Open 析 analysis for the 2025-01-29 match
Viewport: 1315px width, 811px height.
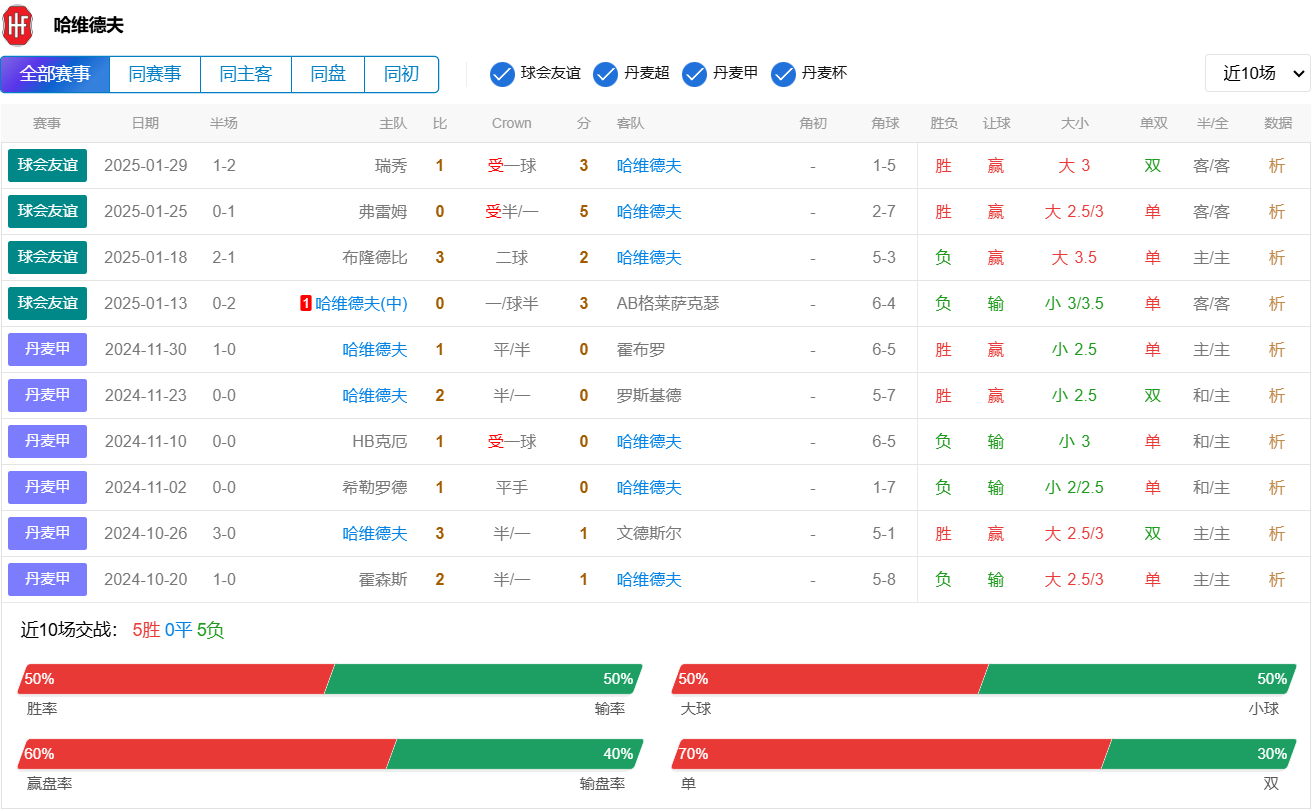(x=1277, y=165)
